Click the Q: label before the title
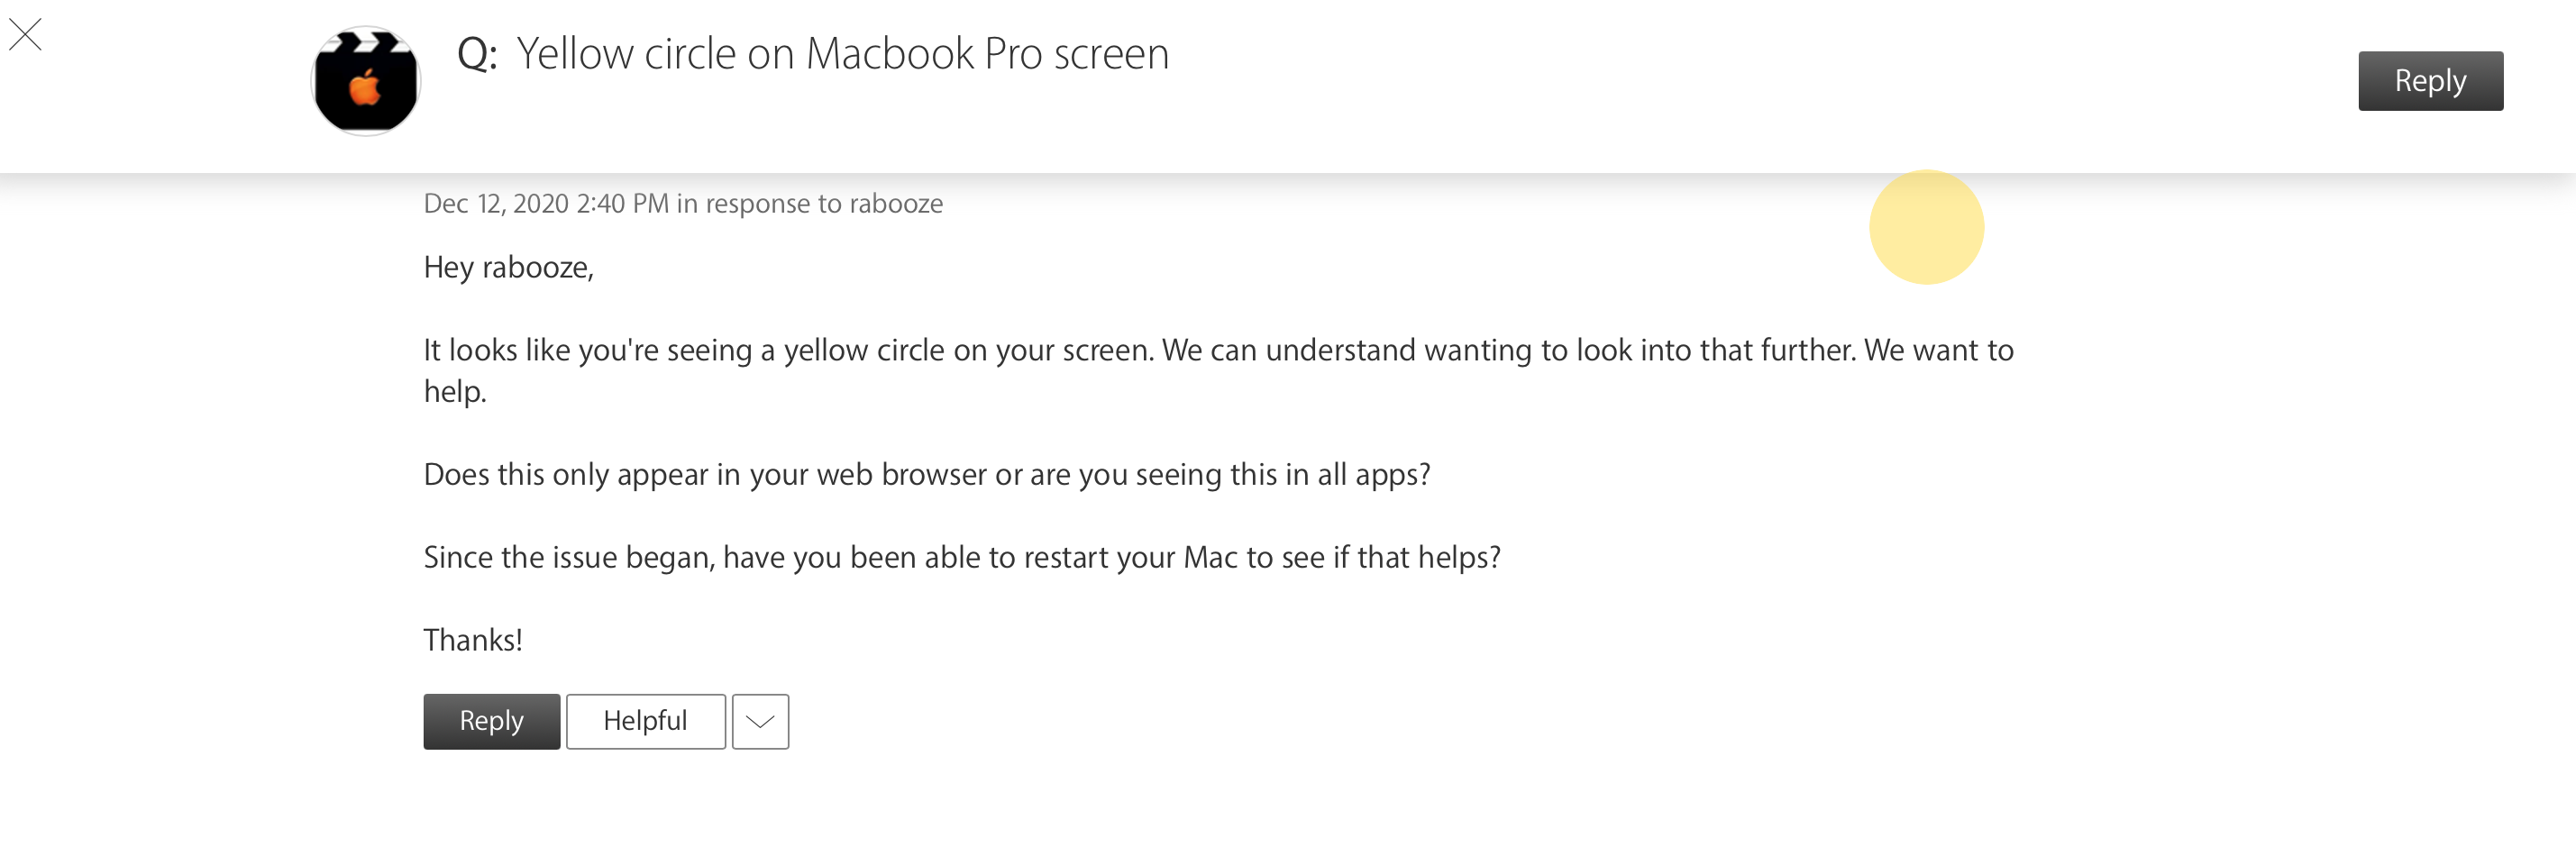This screenshot has height=847, width=2576. (x=477, y=55)
